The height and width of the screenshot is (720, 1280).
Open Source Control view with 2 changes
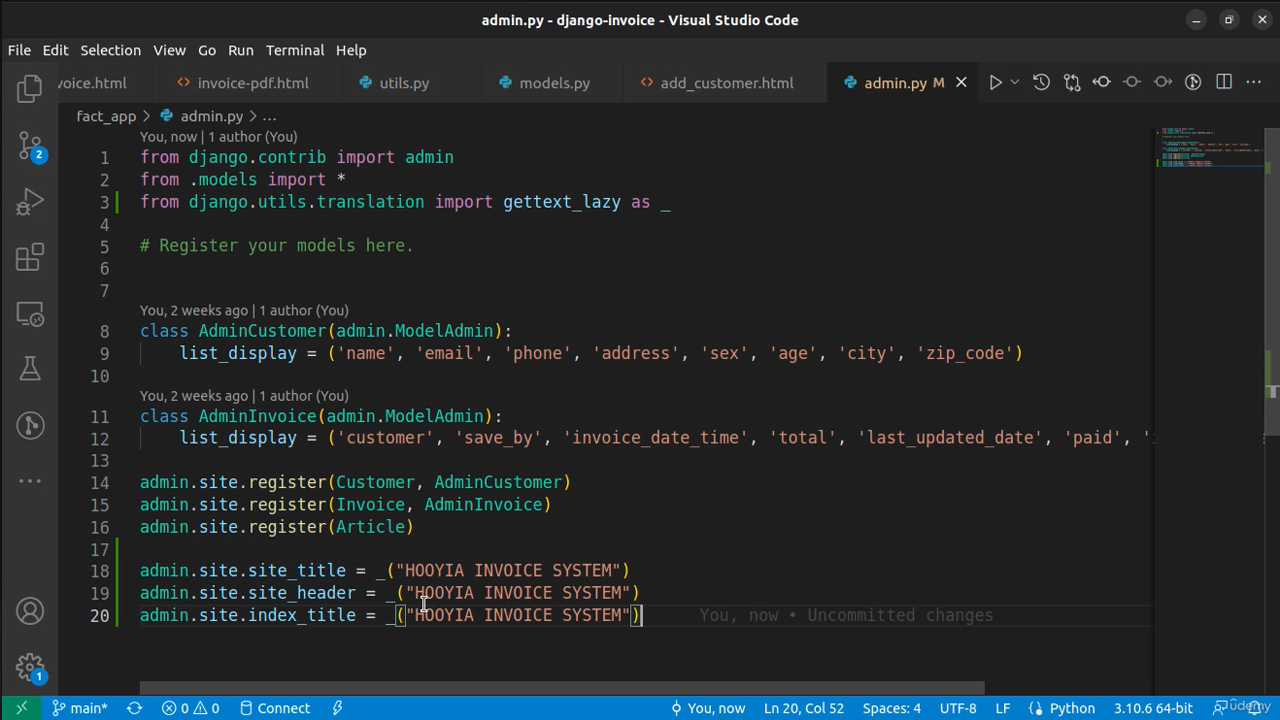click(x=30, y=147)
